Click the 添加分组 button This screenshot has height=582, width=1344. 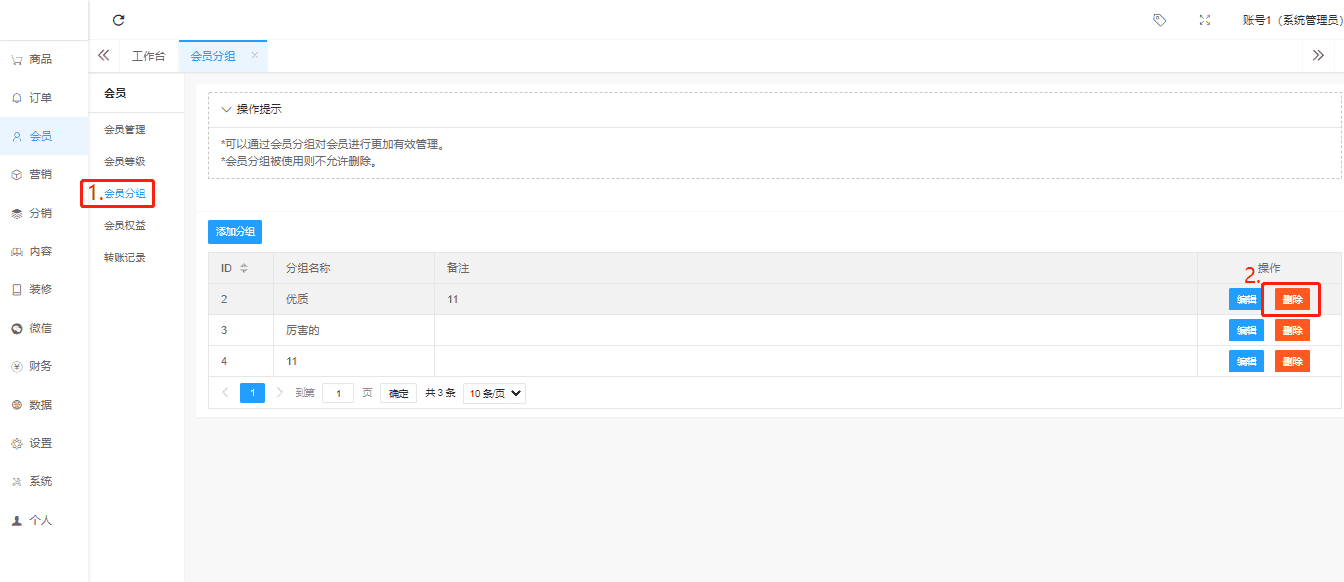click(235, 232)
